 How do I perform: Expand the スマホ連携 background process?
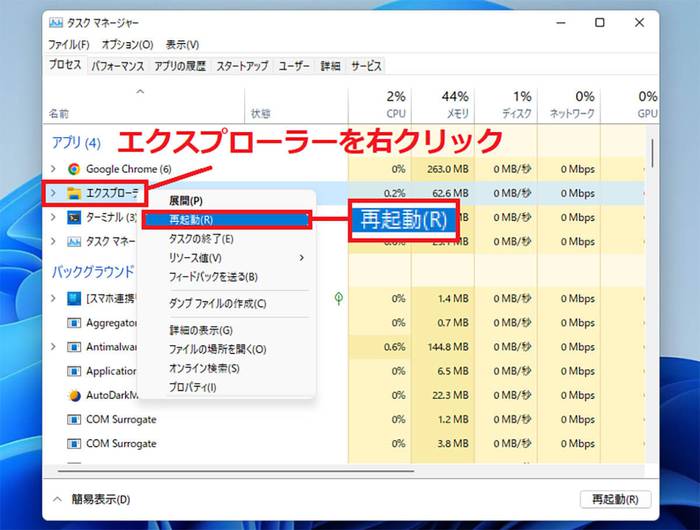tap(53, 298)
